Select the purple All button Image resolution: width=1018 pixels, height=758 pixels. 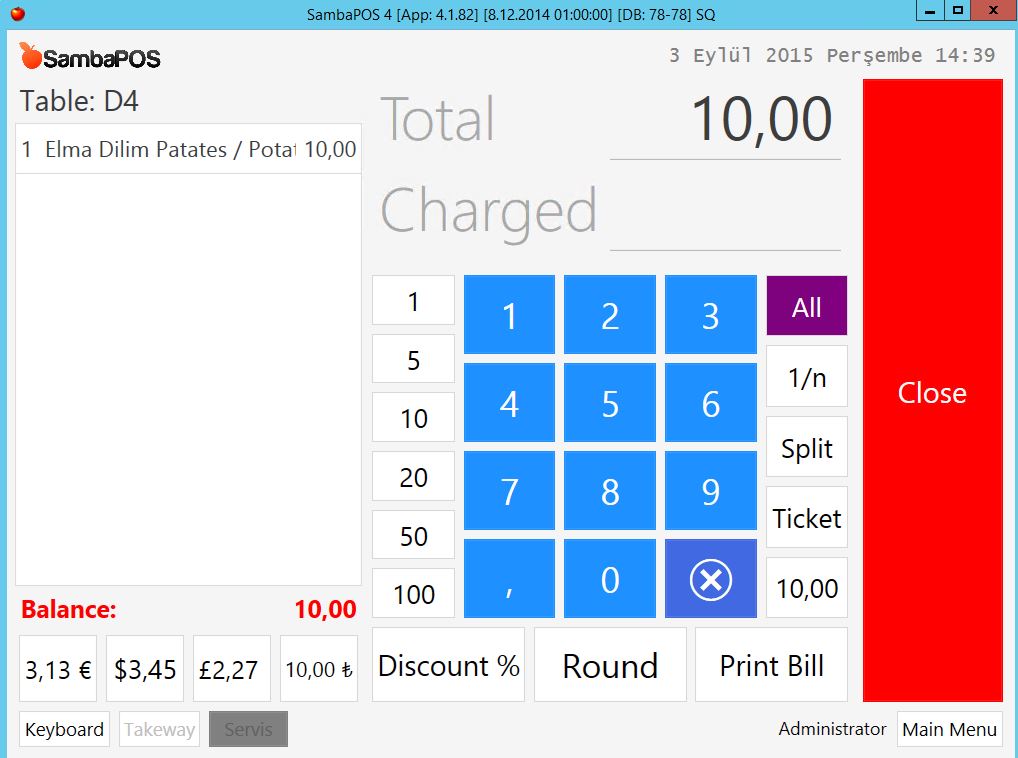tap(806, 306)
